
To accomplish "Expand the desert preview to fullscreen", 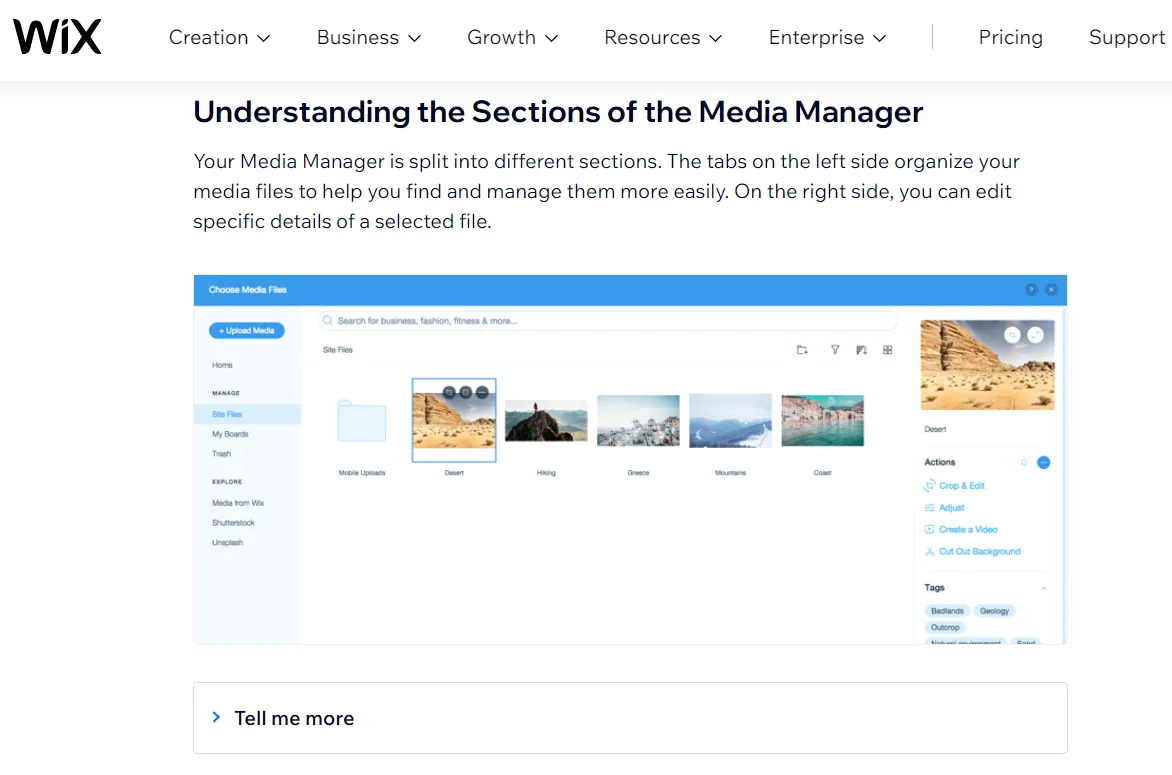I will click(x=1036, y=335).
